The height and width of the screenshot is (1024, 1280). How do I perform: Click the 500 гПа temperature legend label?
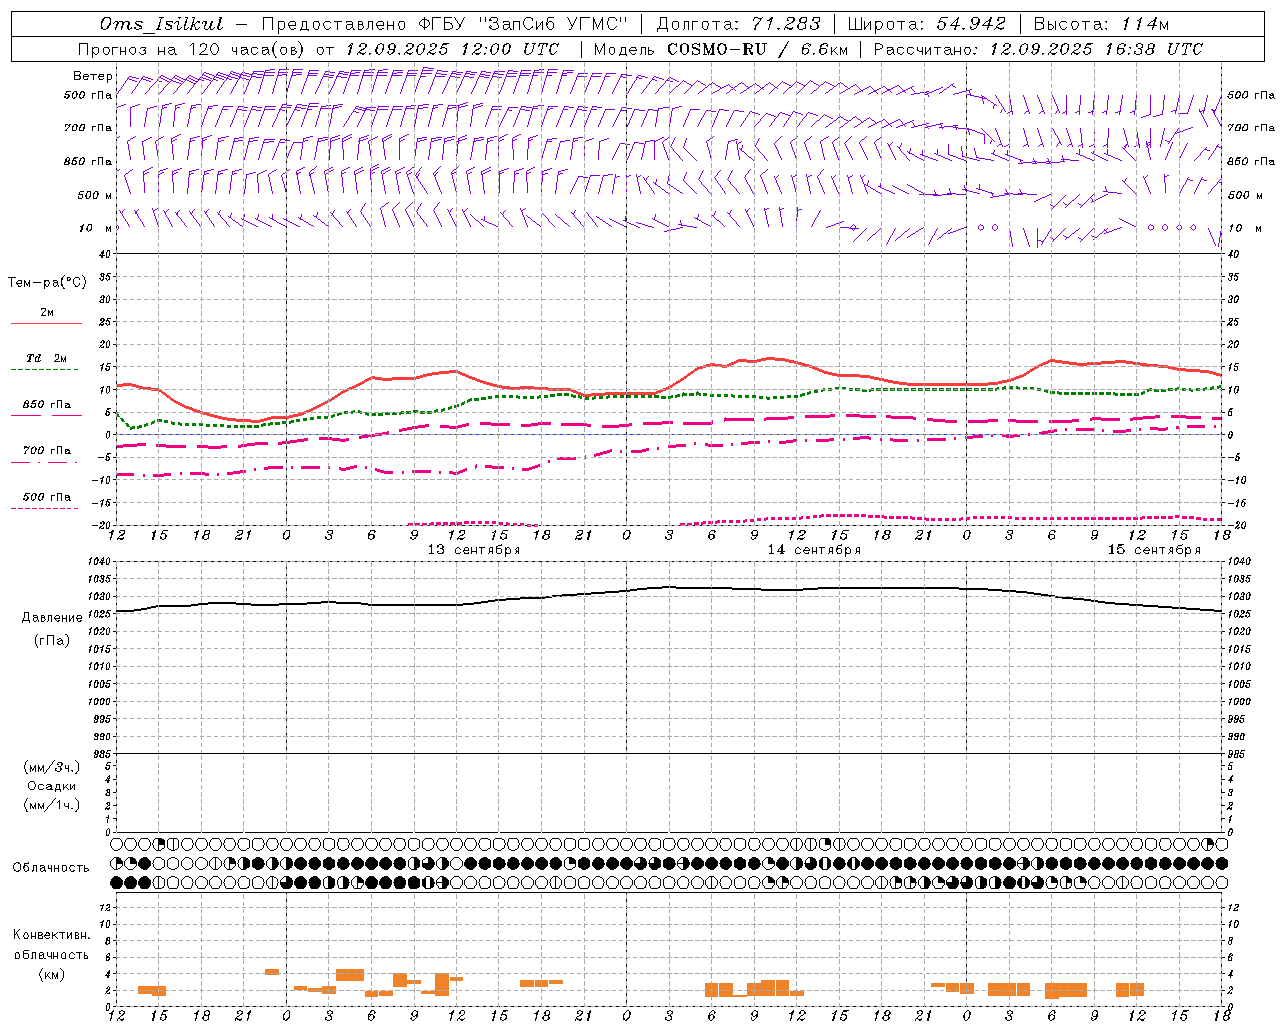point(47,497)
